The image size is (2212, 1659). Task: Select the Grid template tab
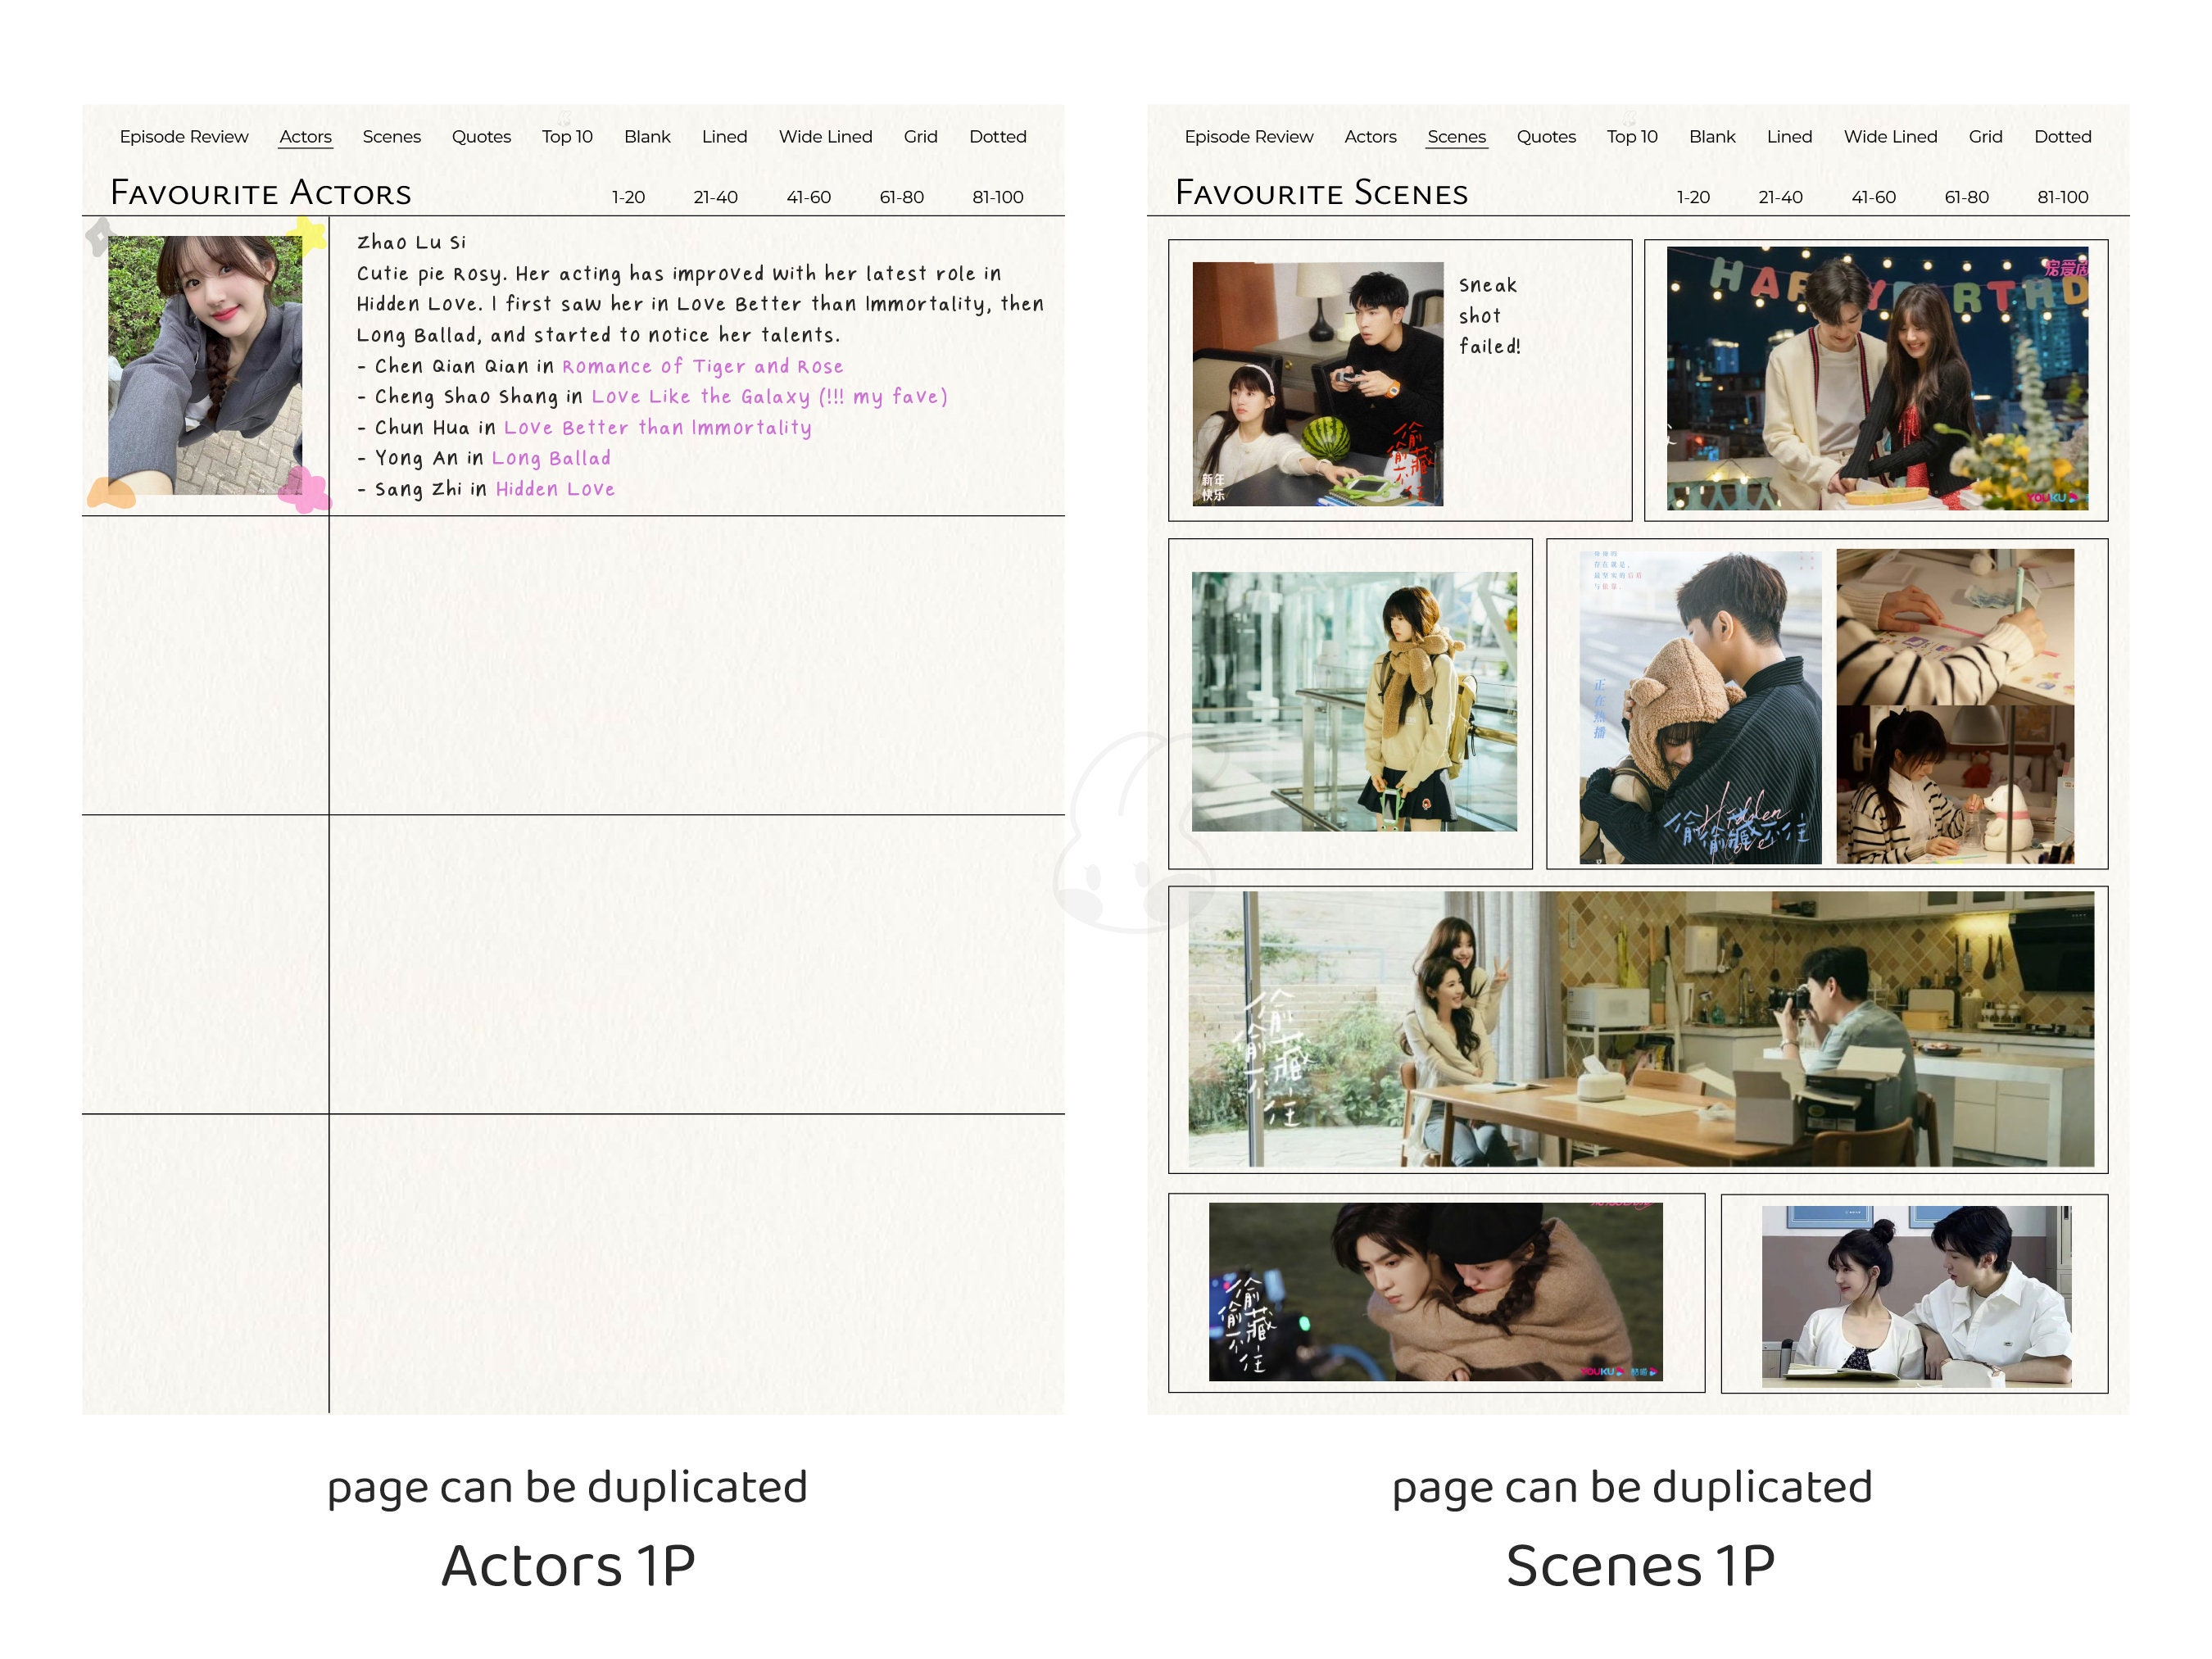(x=919, y=137)
